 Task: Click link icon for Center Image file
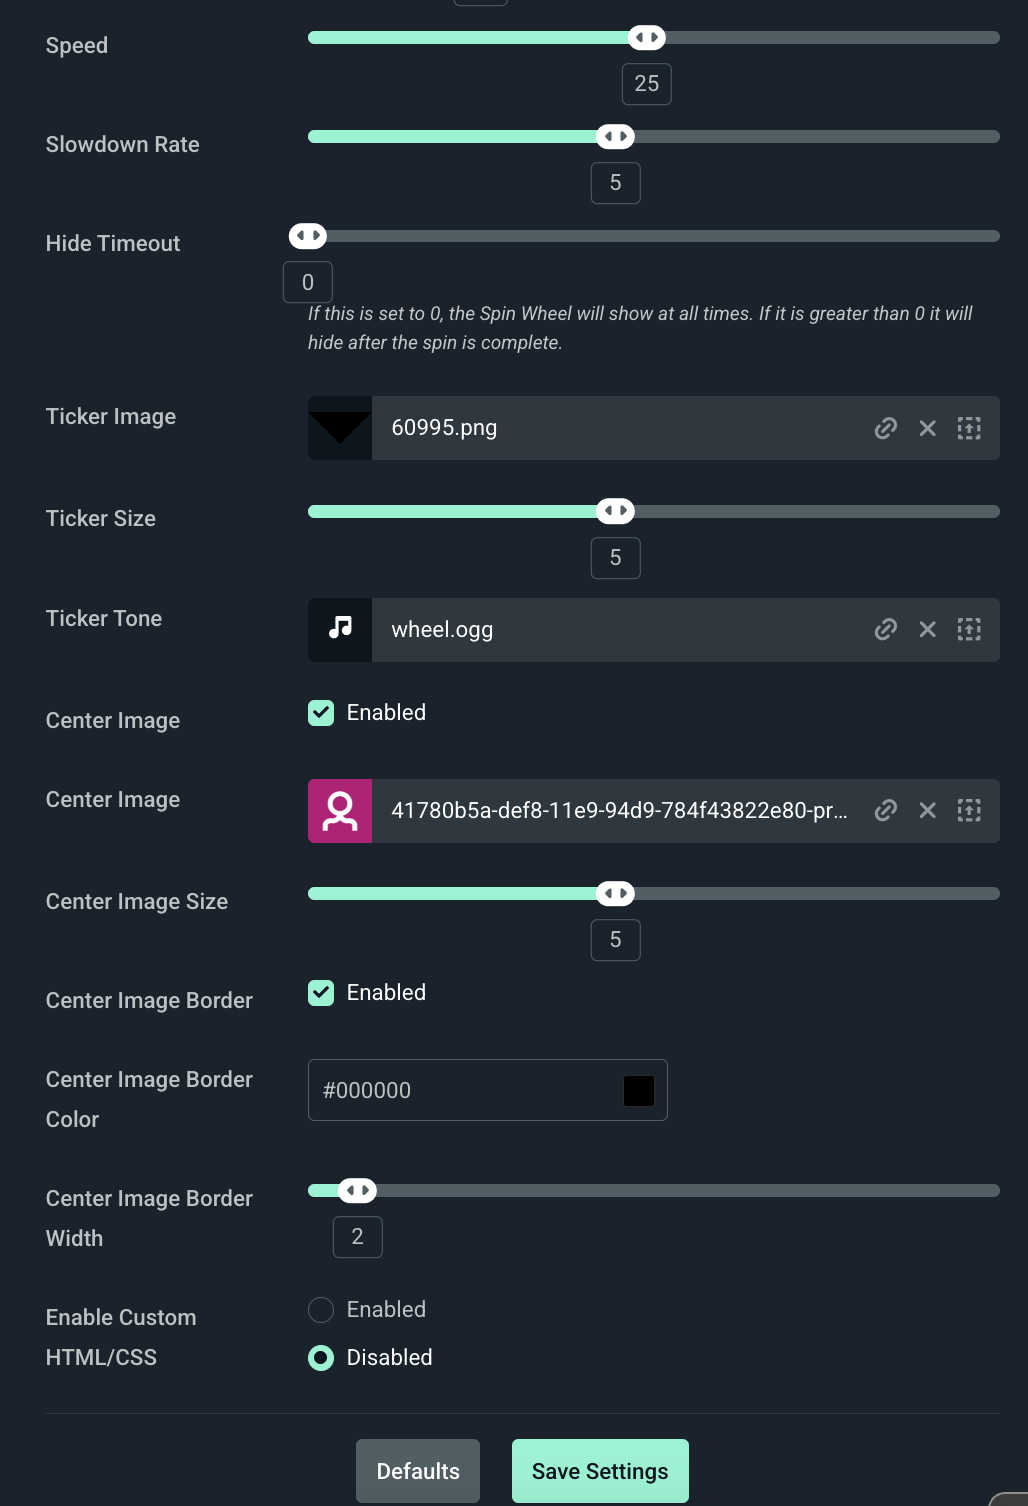point(885,810)
